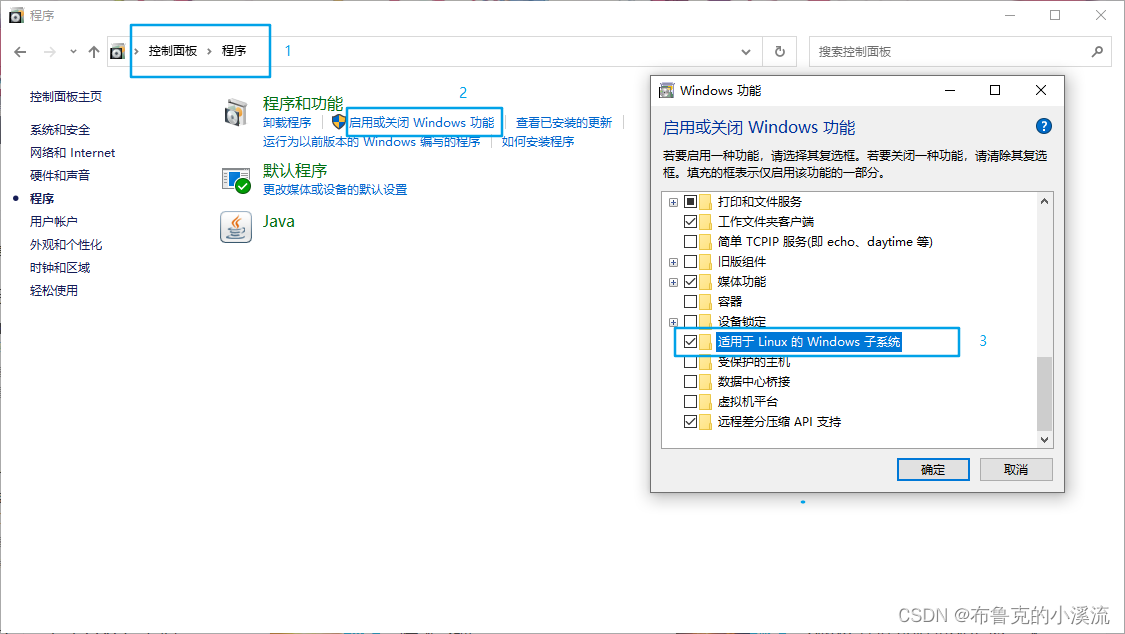The image size is (1125, 634).
Task: Click the refresh icon in the address bar
Action: (x=779, y=51)
